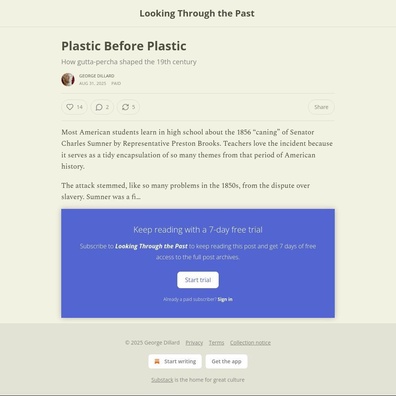This screenshot has width=396, height=396.
Task: Open the Privacy link in footer
Action: pyautogui.click(x=194, y=343)
